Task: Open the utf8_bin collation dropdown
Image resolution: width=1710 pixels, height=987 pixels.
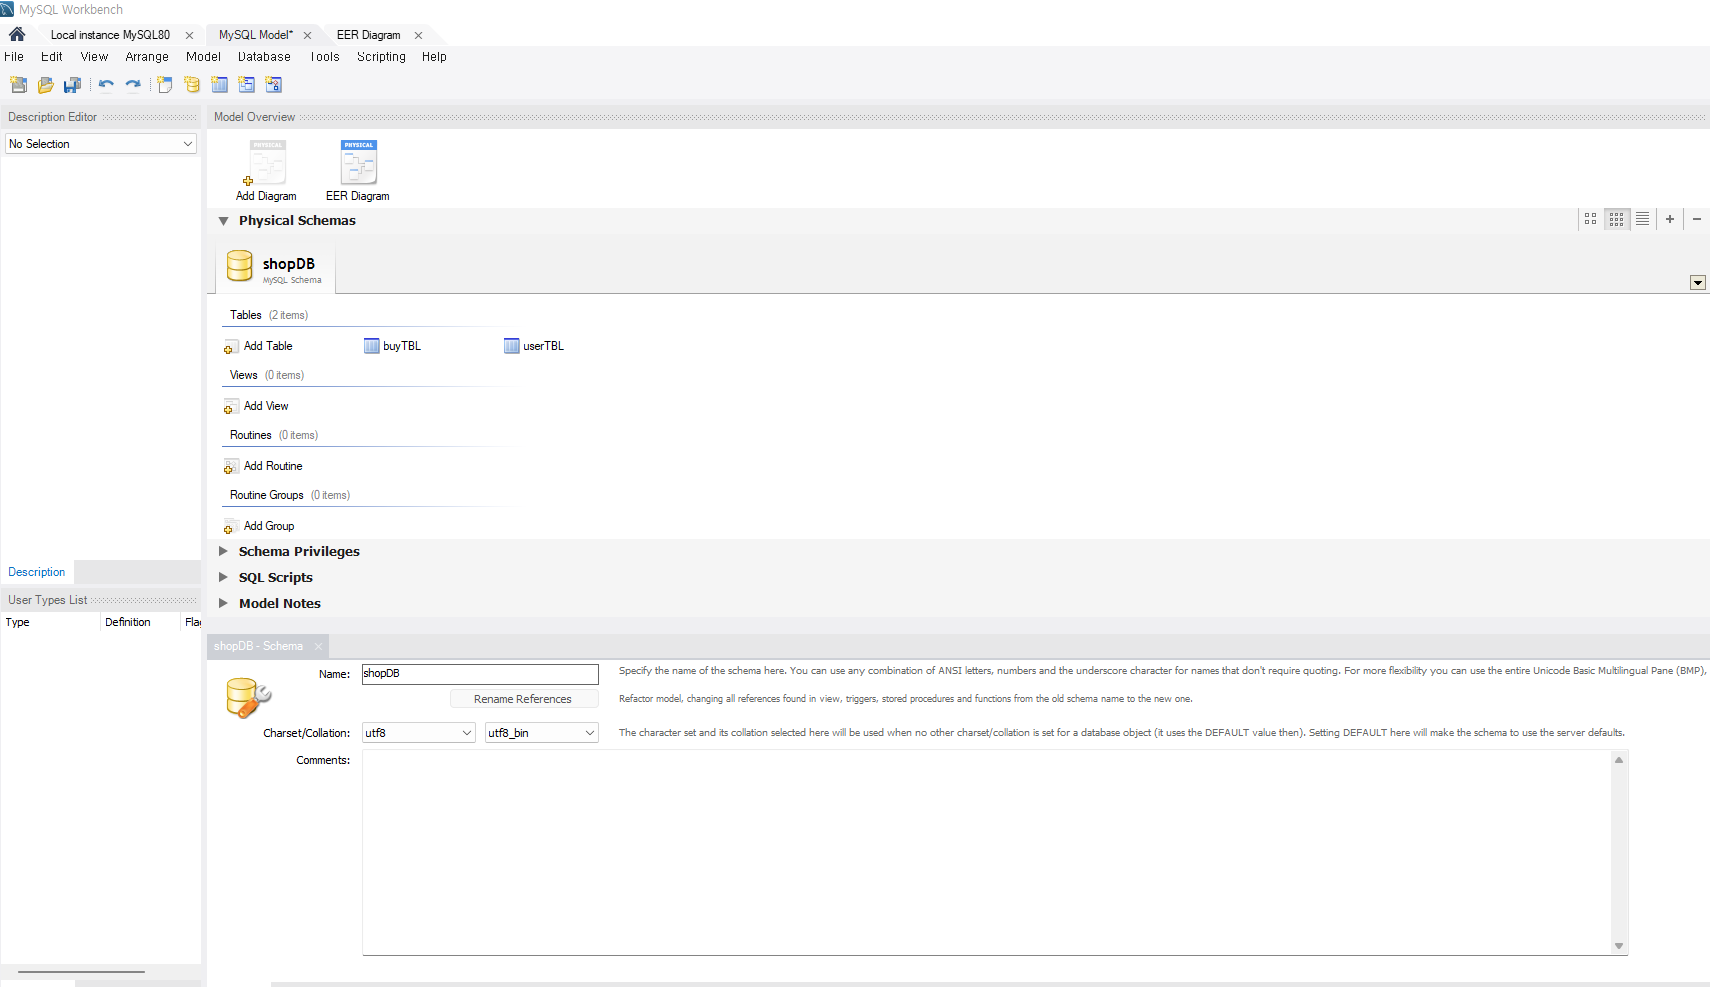Action: (541, 733)
